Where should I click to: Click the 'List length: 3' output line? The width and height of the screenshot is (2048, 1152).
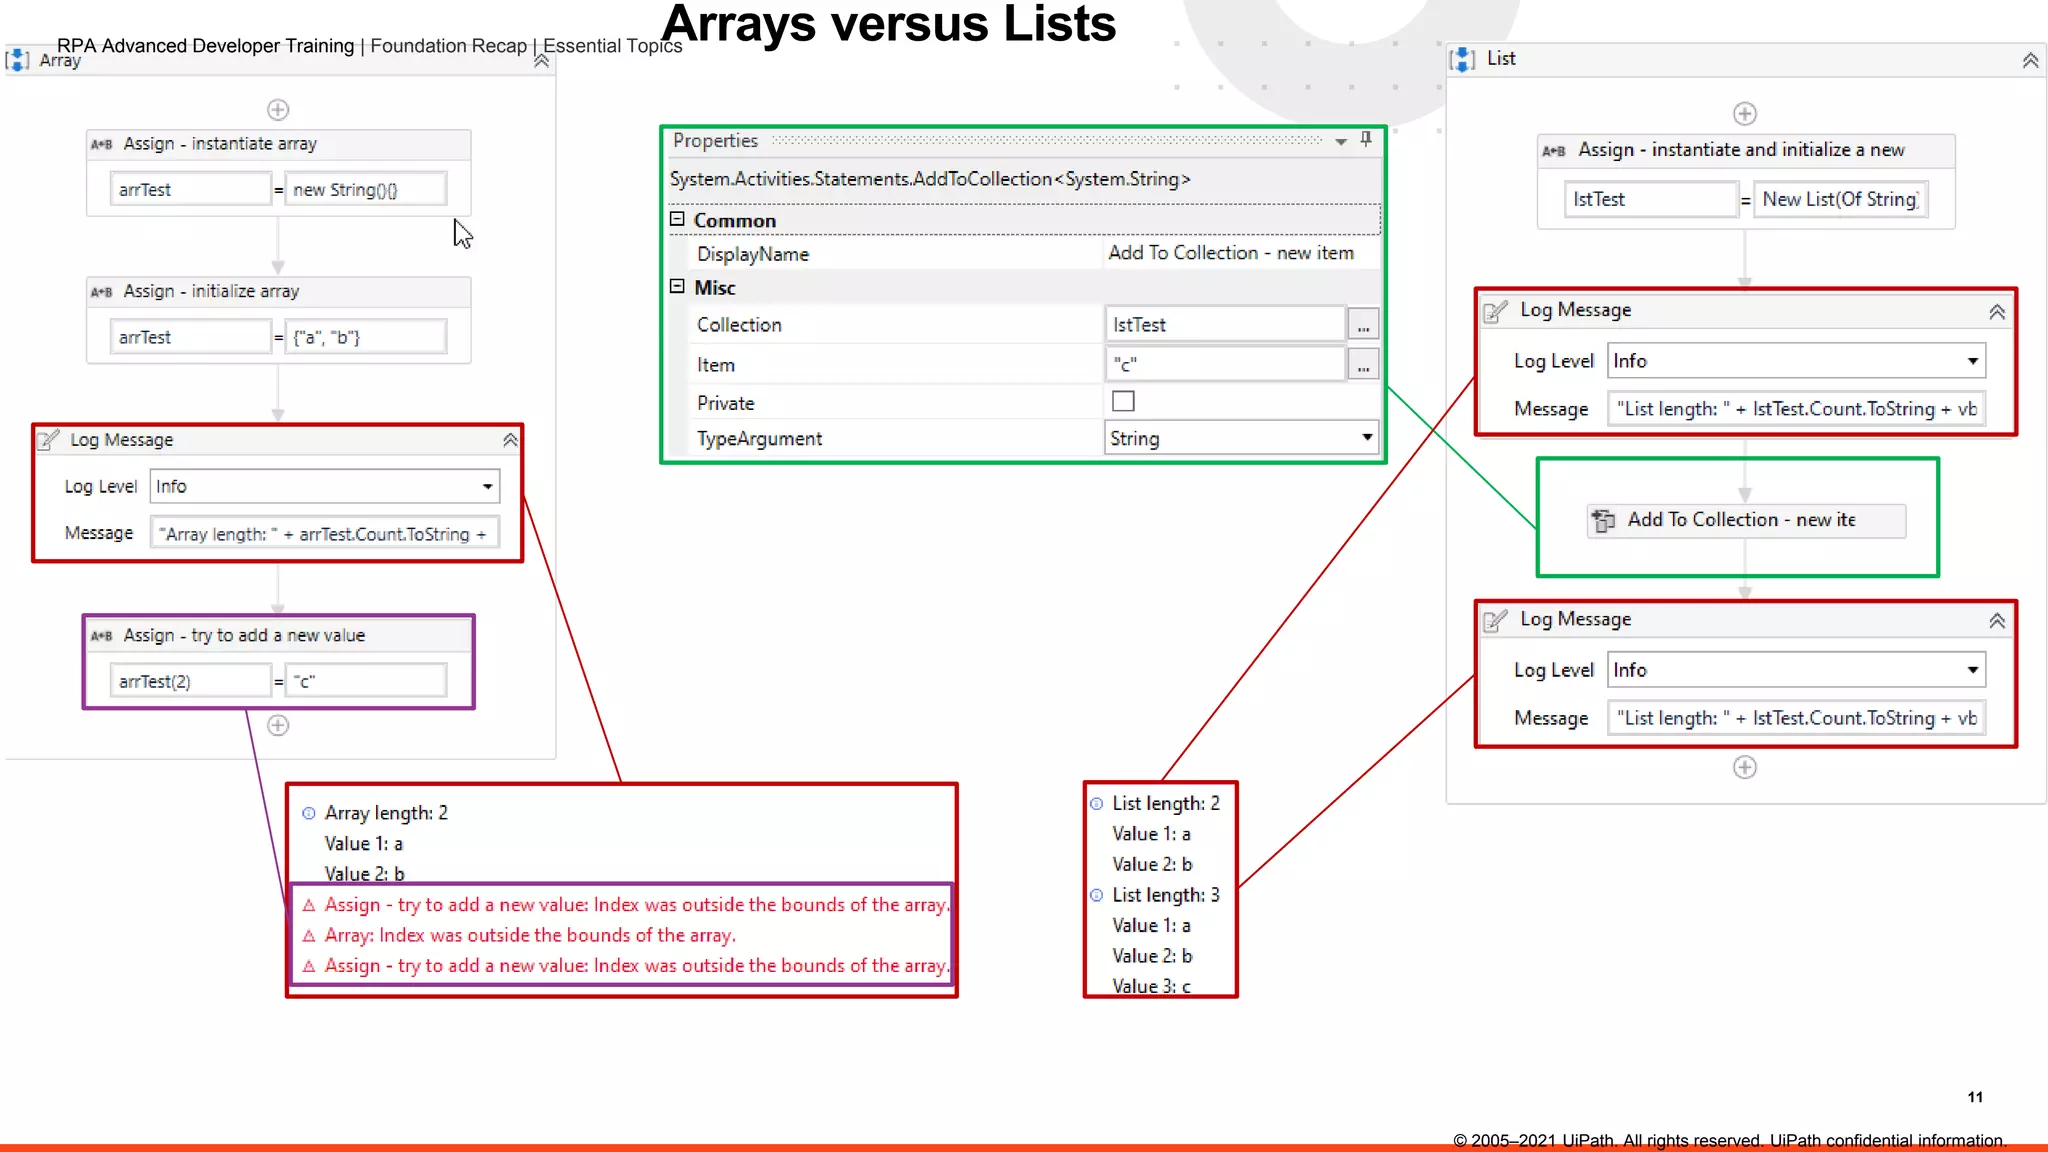click(x=1166, y=896)
